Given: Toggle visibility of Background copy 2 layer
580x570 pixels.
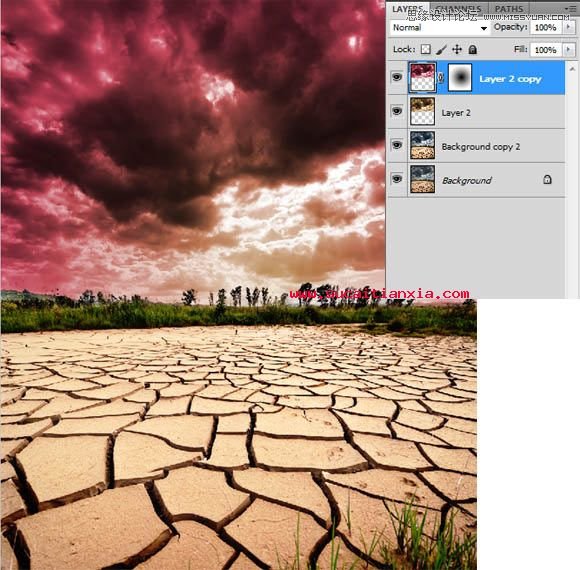Looking at the screenshot, I should 397,145.
